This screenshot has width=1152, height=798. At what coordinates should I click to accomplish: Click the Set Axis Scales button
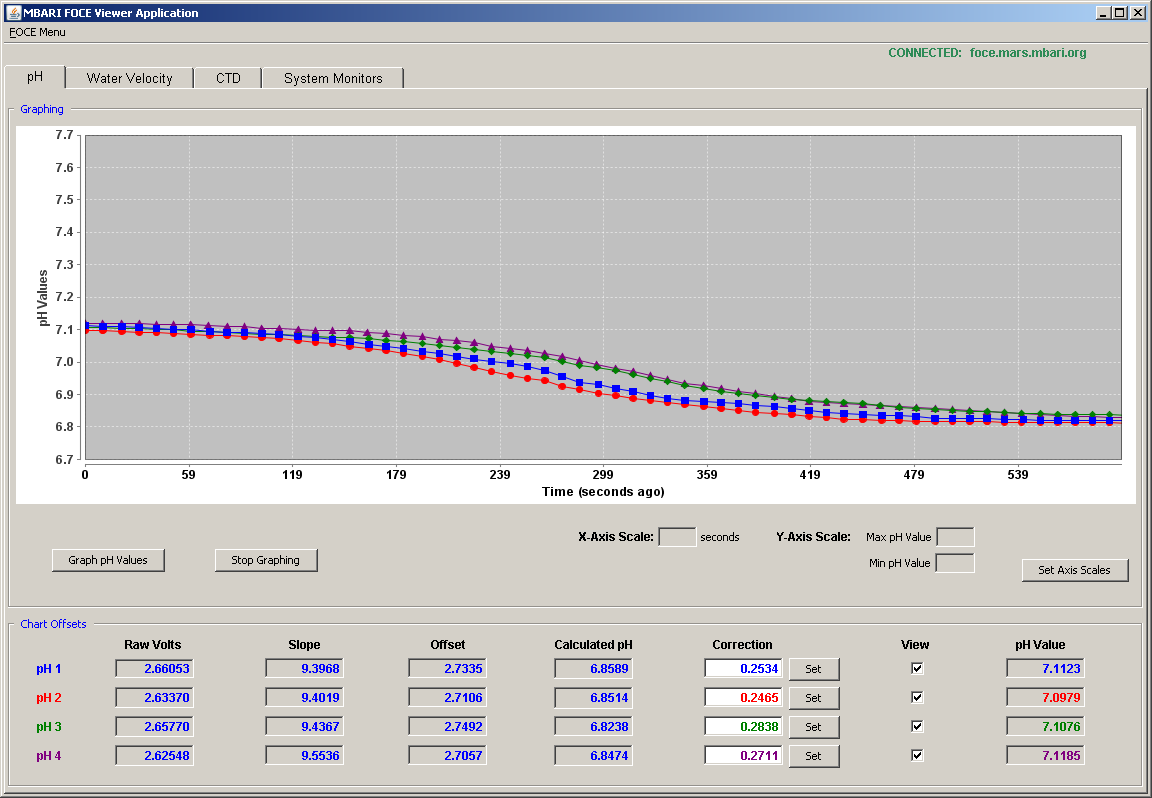click(x=1075, y=570)
